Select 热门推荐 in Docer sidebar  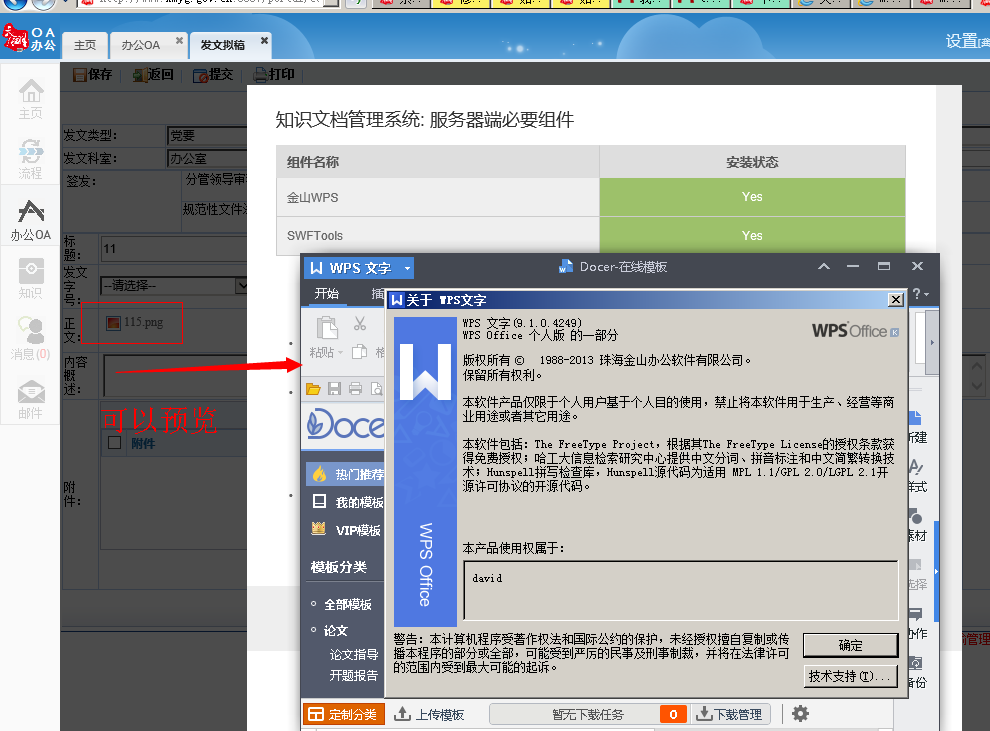click(x=345, y=474)
